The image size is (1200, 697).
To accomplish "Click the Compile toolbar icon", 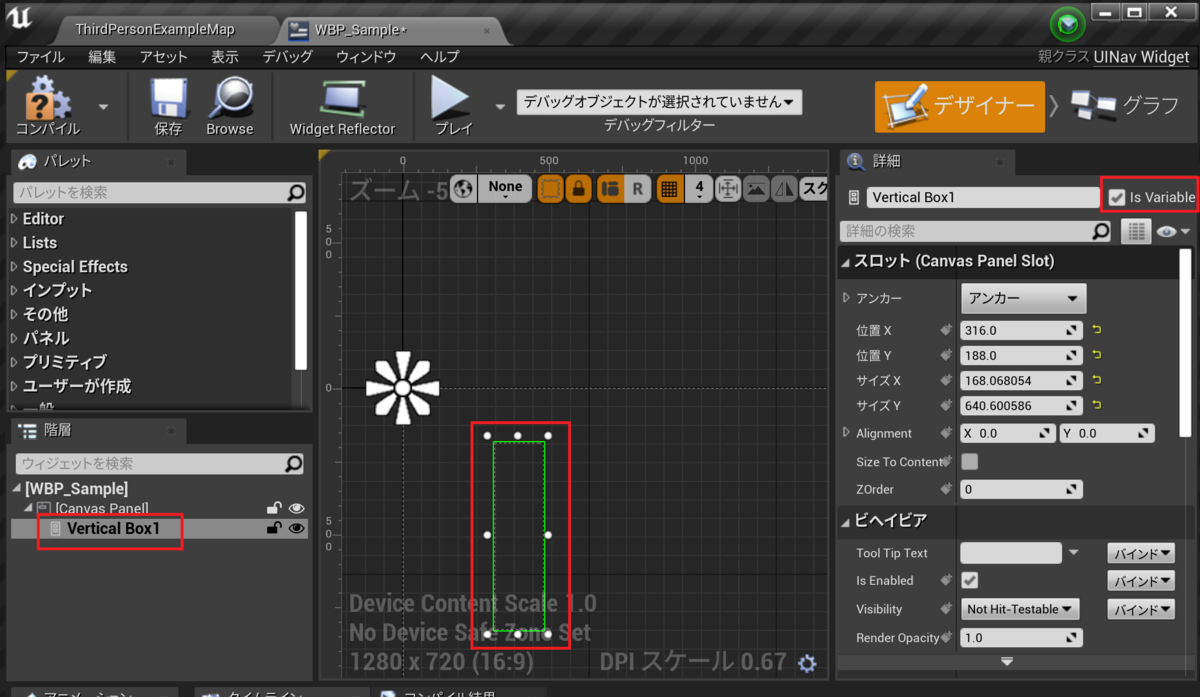I will click(48, 99).
